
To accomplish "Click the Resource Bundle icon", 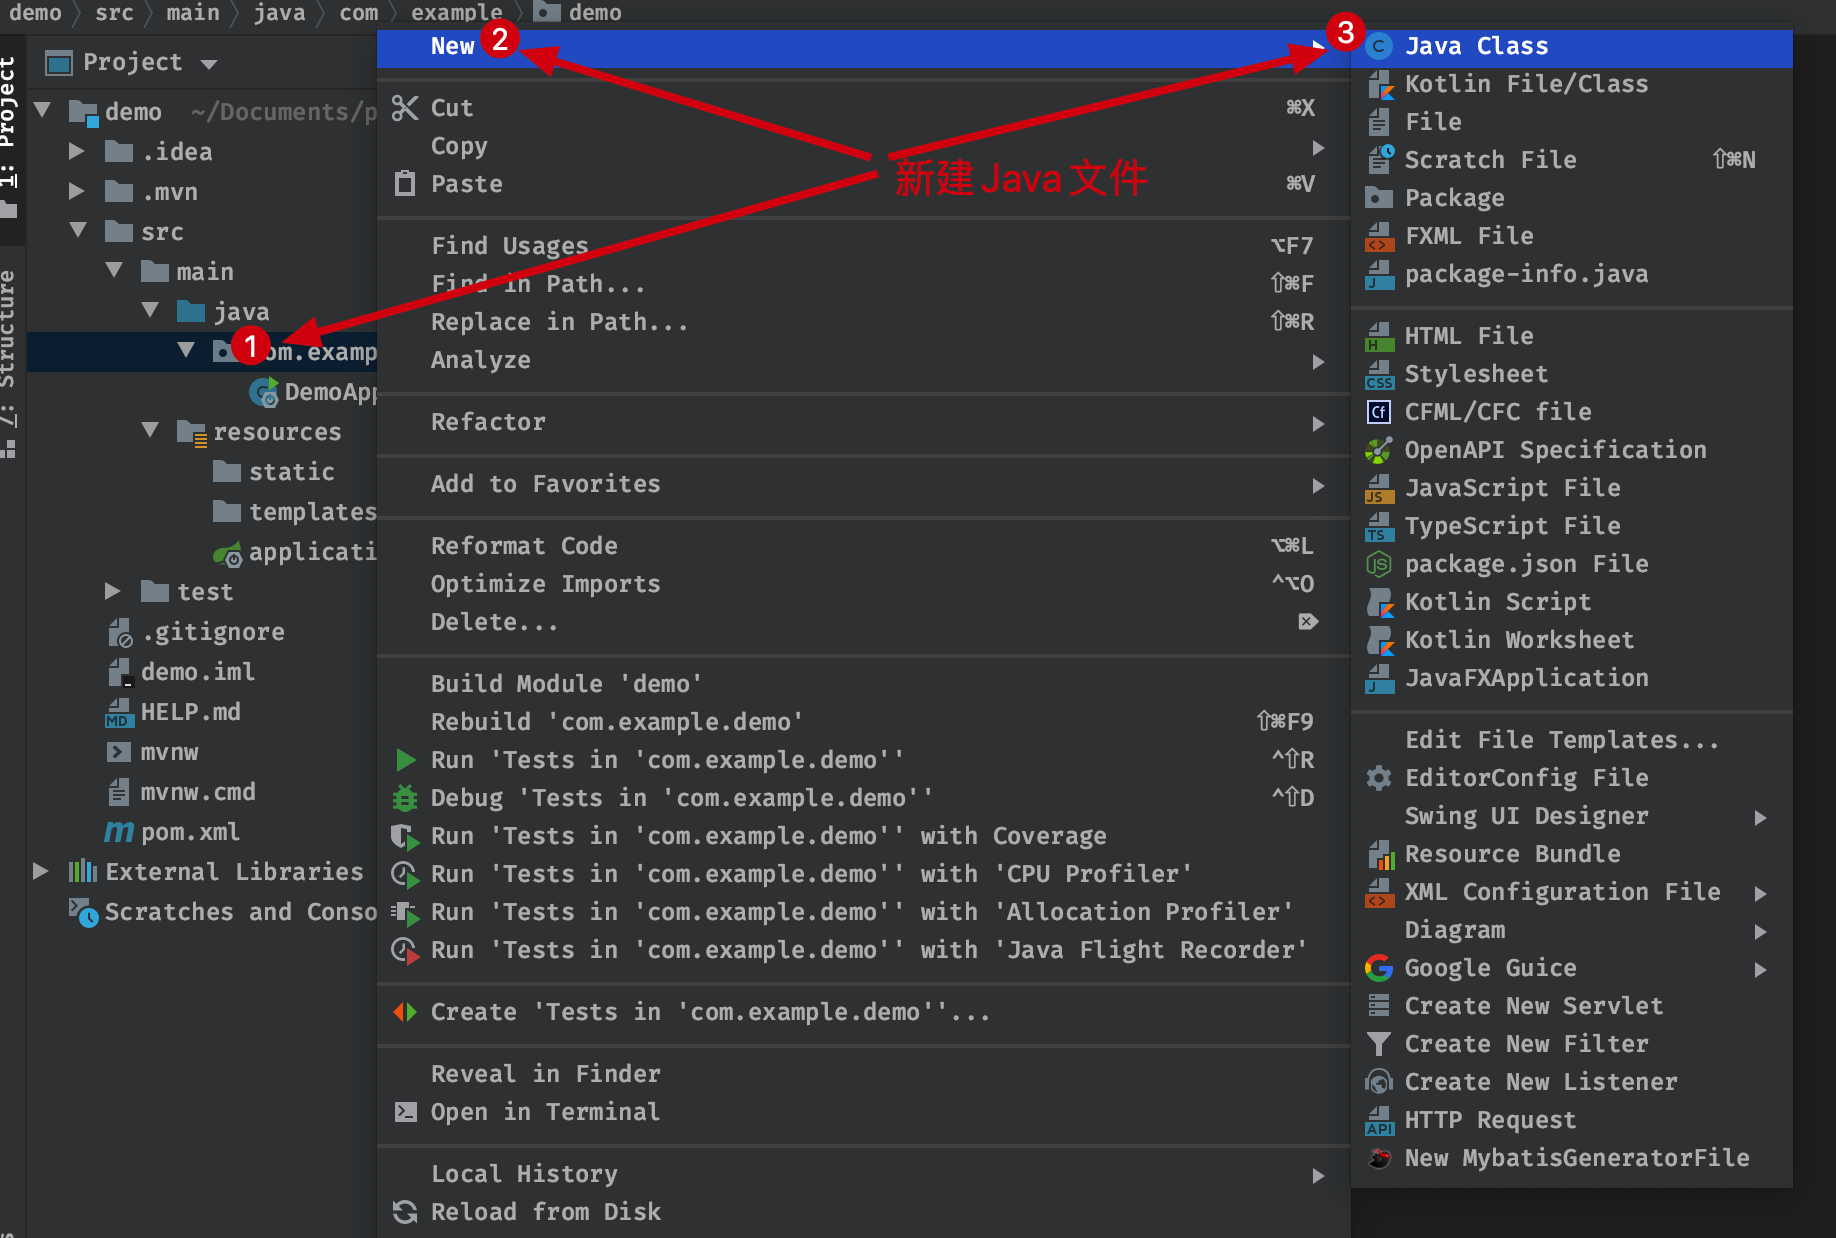I will pyautogui.click(x=1380, y=854).
